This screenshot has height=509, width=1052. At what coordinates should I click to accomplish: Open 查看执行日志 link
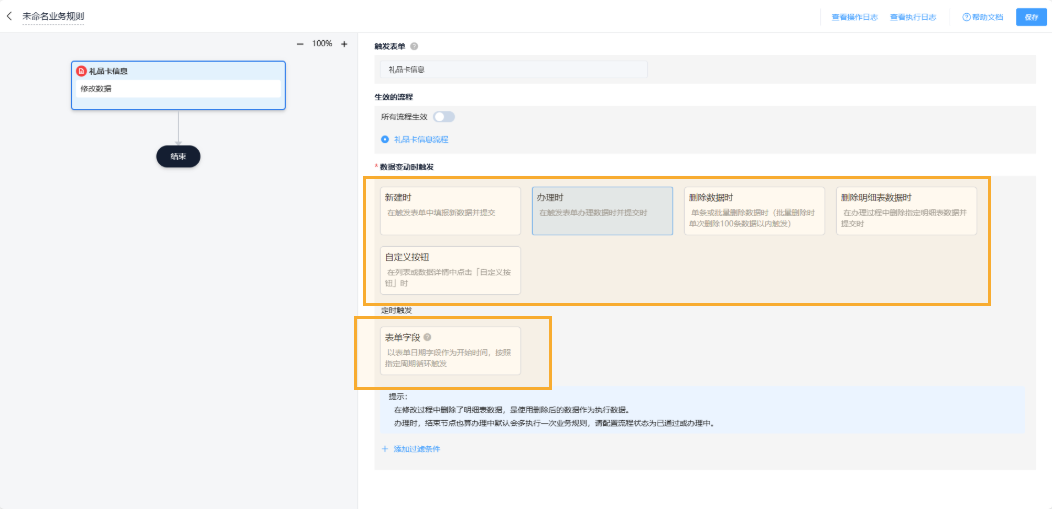tap(912, 17)
